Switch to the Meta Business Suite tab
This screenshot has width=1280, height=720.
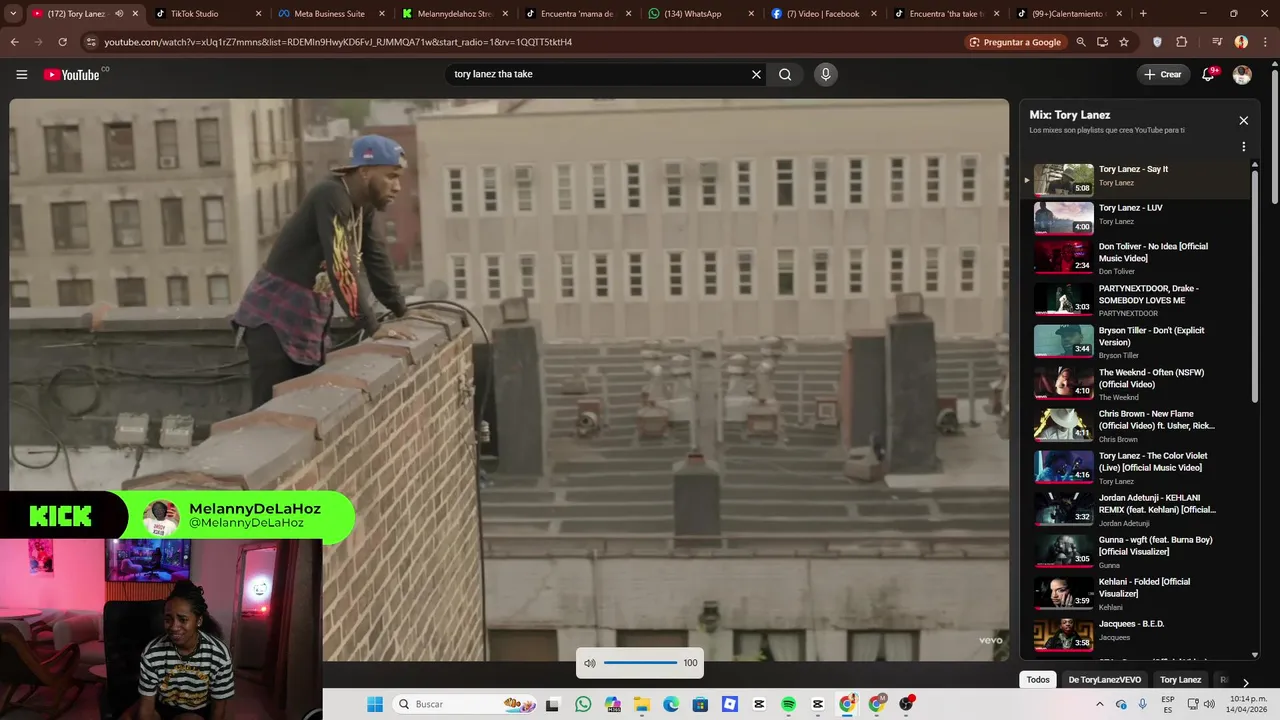coord(330,14)
